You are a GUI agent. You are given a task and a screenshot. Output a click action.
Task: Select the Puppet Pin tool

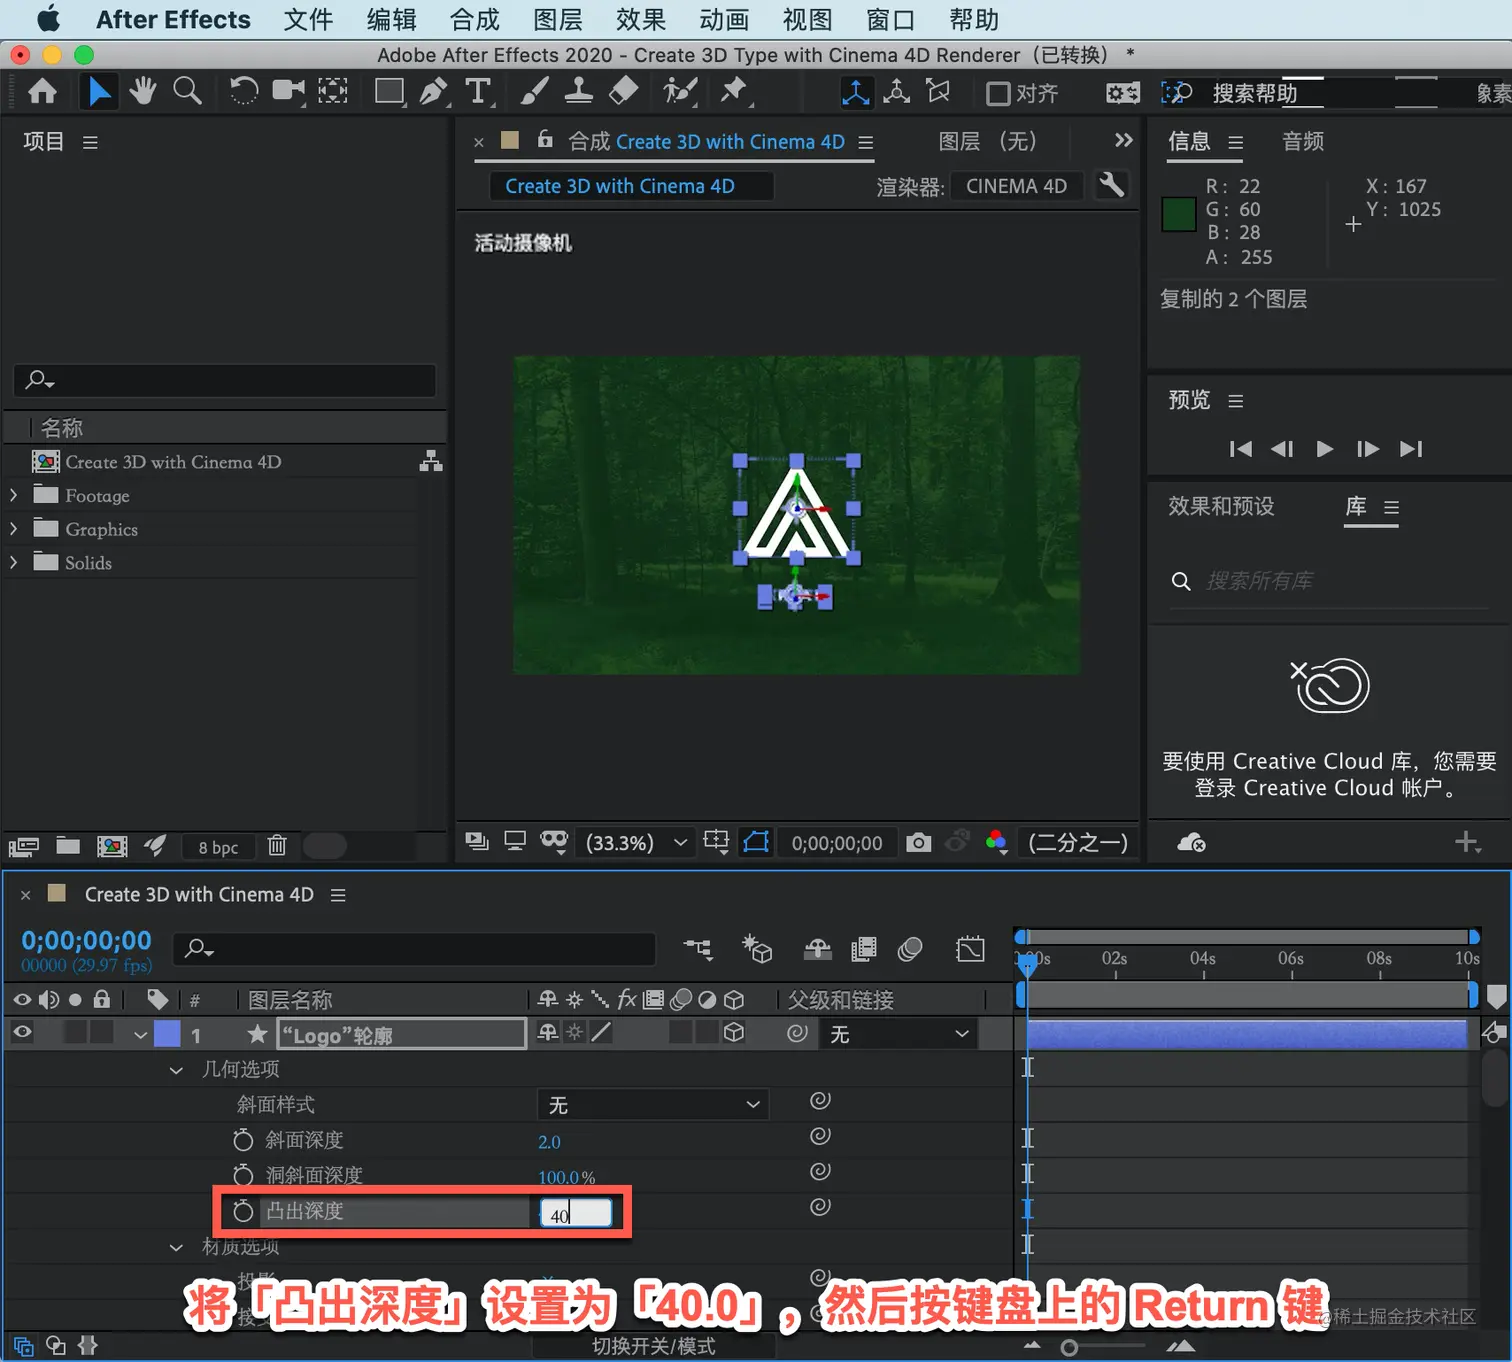click(x=735, y=92)
